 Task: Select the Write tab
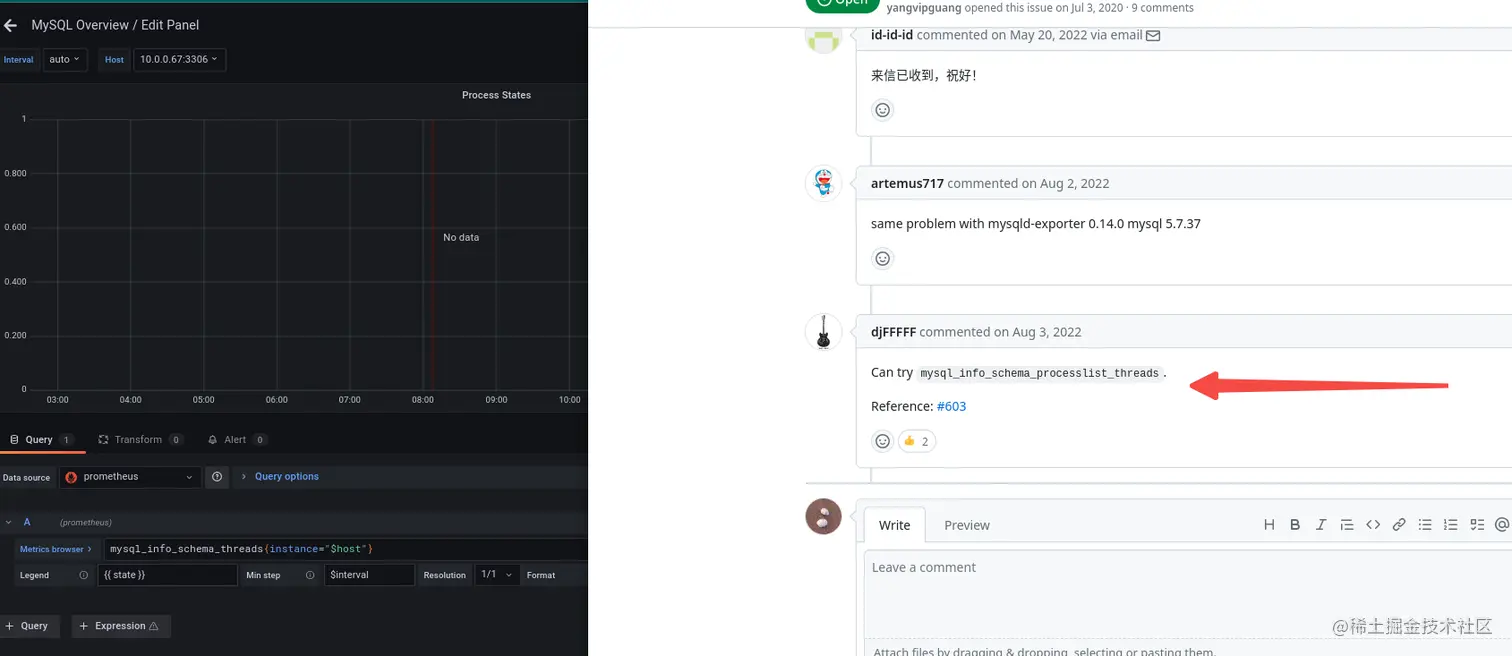894,525
